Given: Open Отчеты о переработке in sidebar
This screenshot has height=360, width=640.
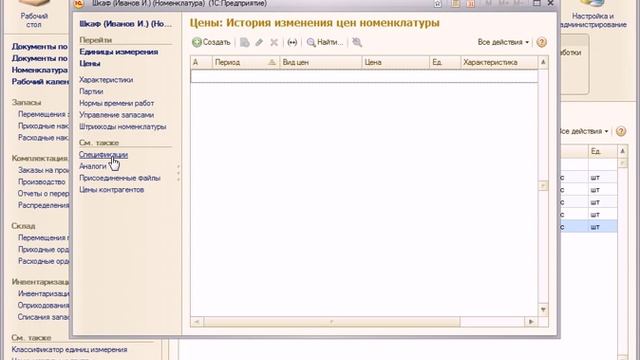Looking at the screenshot, I should (x=44, y=193).
